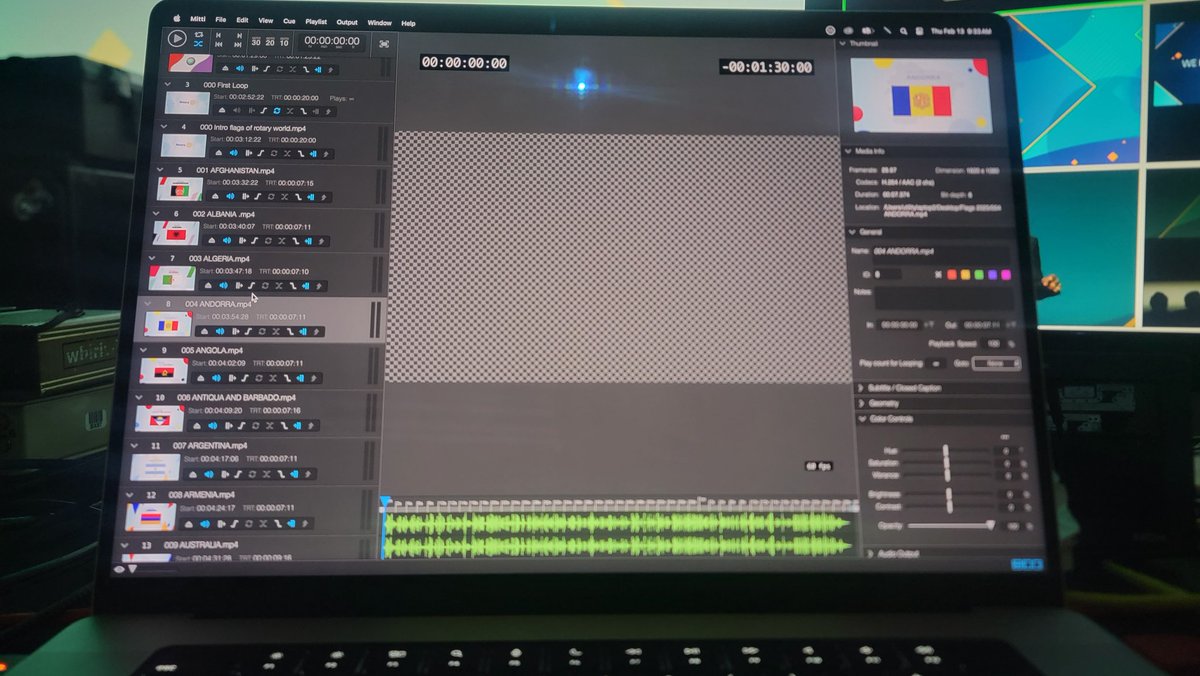Open the File menu
The image size is (1200, 676).
(220, 19)
